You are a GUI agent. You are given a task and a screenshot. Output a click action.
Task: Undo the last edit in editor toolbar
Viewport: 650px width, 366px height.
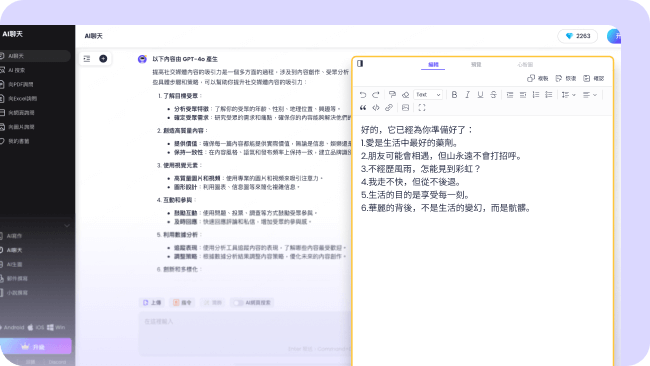(363, 95)
